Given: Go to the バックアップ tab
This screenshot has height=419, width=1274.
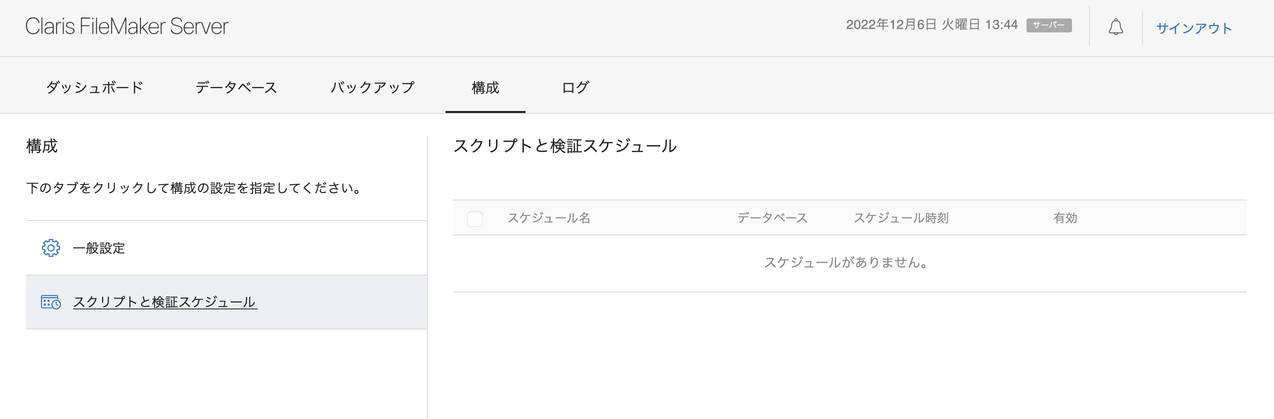Looking at the screenshot, I should (372, 87).
